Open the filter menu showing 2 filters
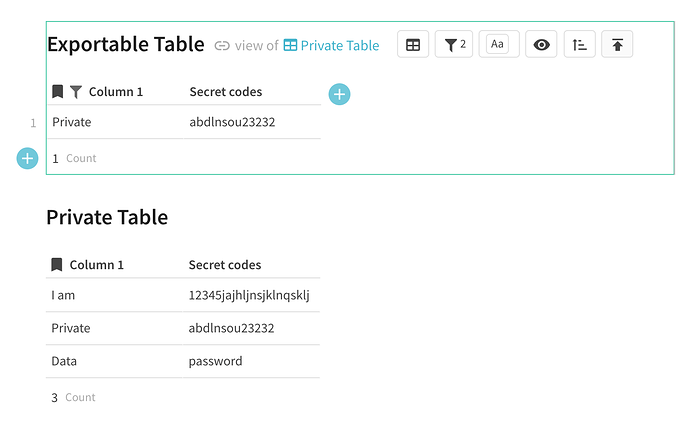 (454, 44)
